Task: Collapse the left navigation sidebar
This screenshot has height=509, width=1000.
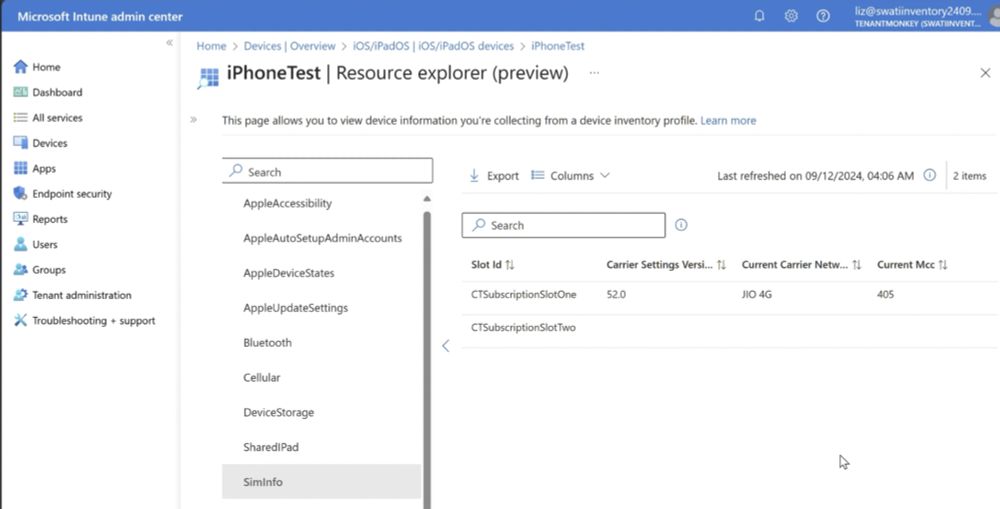Action: pyautogui.click(x=169, y=43)
